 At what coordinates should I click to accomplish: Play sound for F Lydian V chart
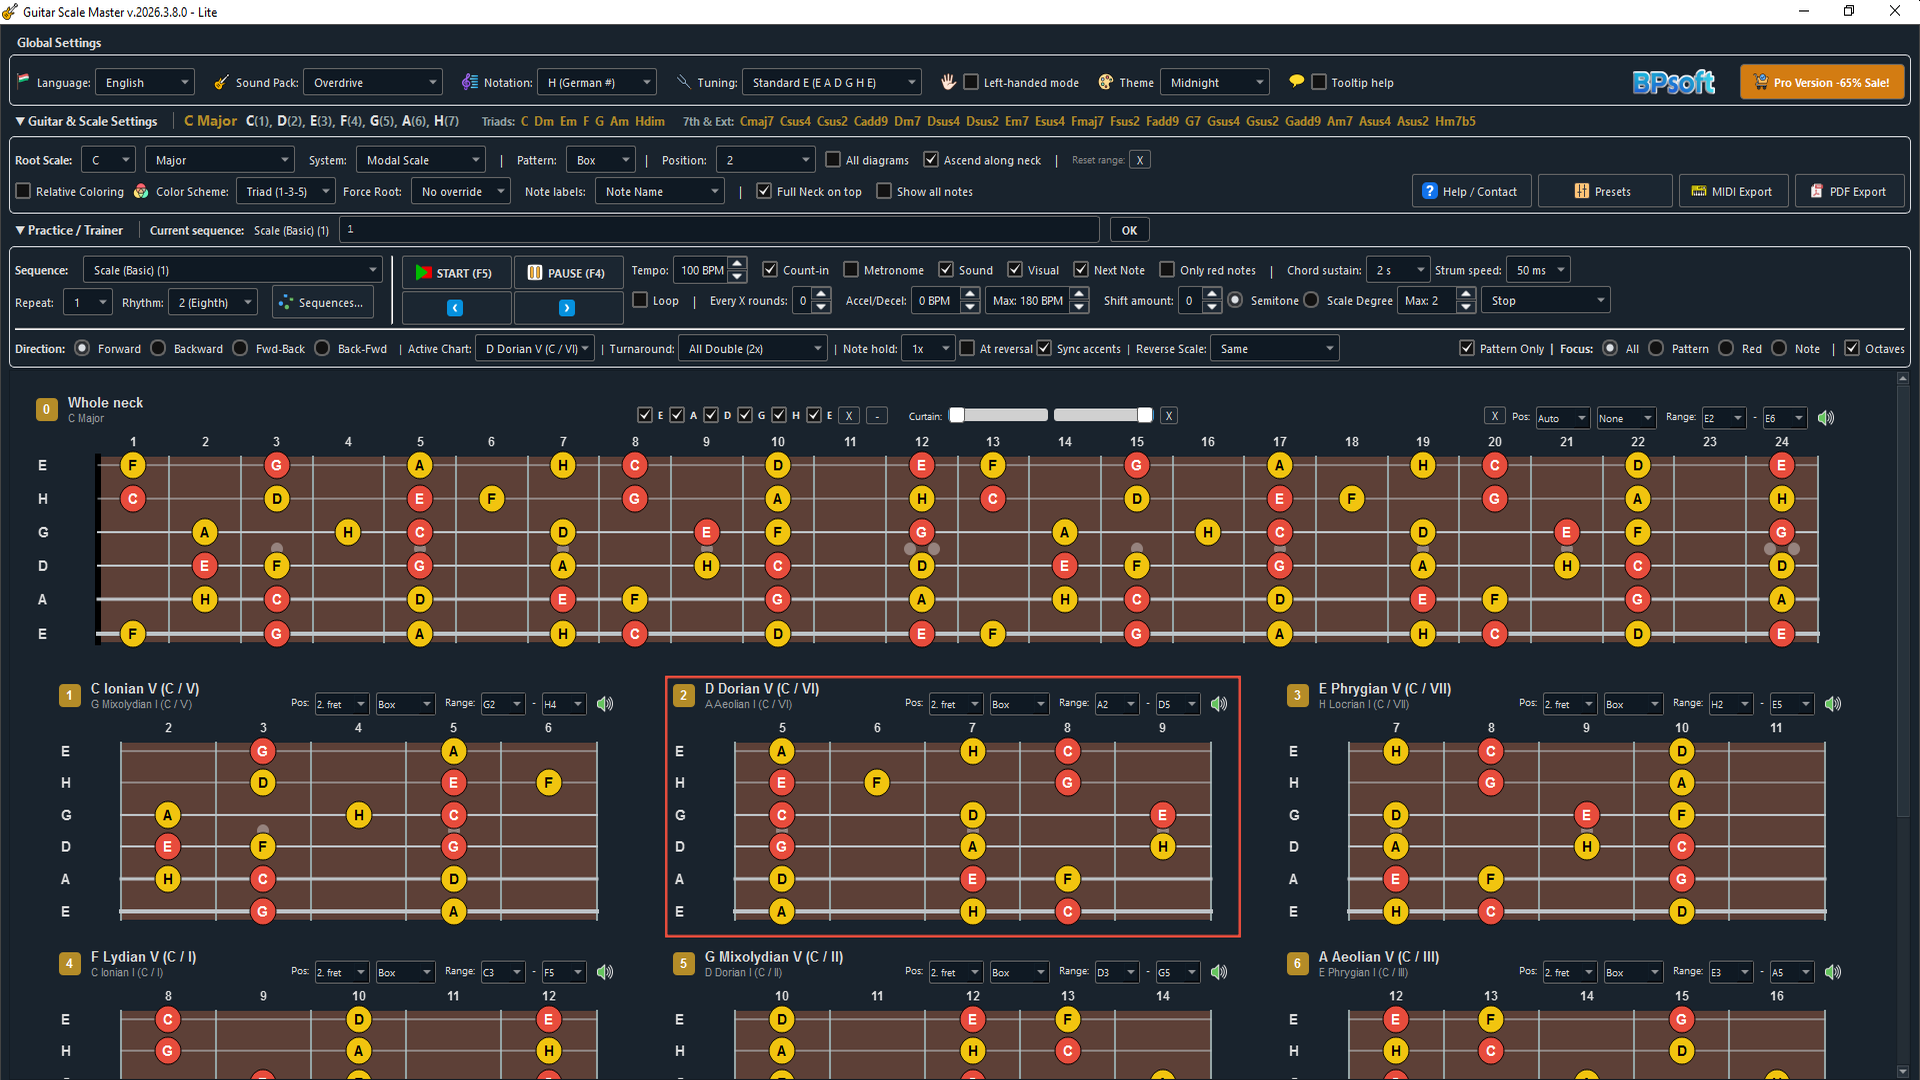[605, 972]
